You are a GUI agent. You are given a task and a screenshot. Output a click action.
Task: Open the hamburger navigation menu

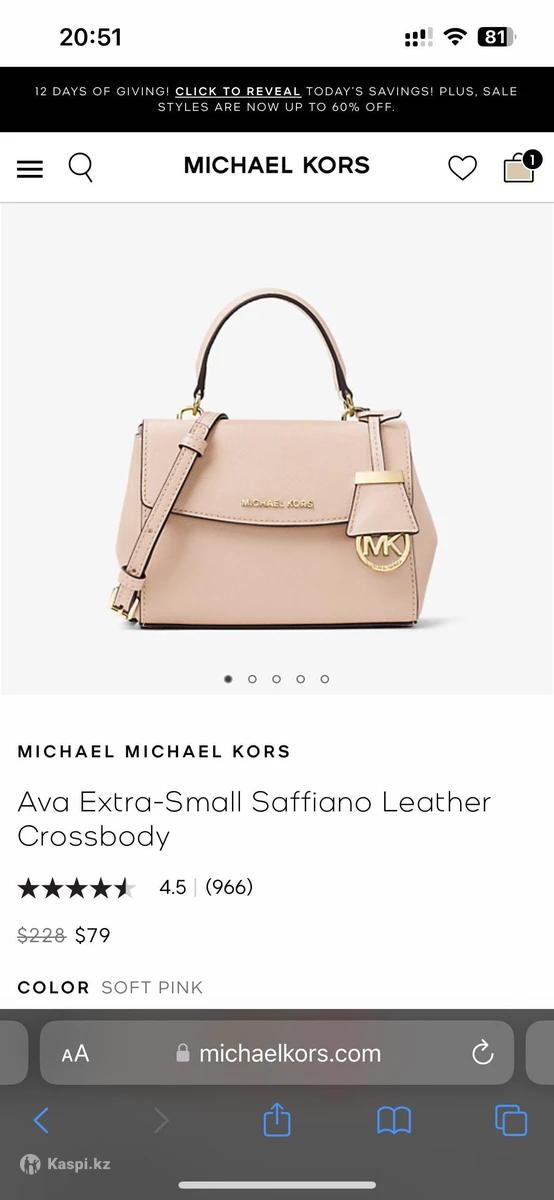pyautogui.click(x=30, y=168)
